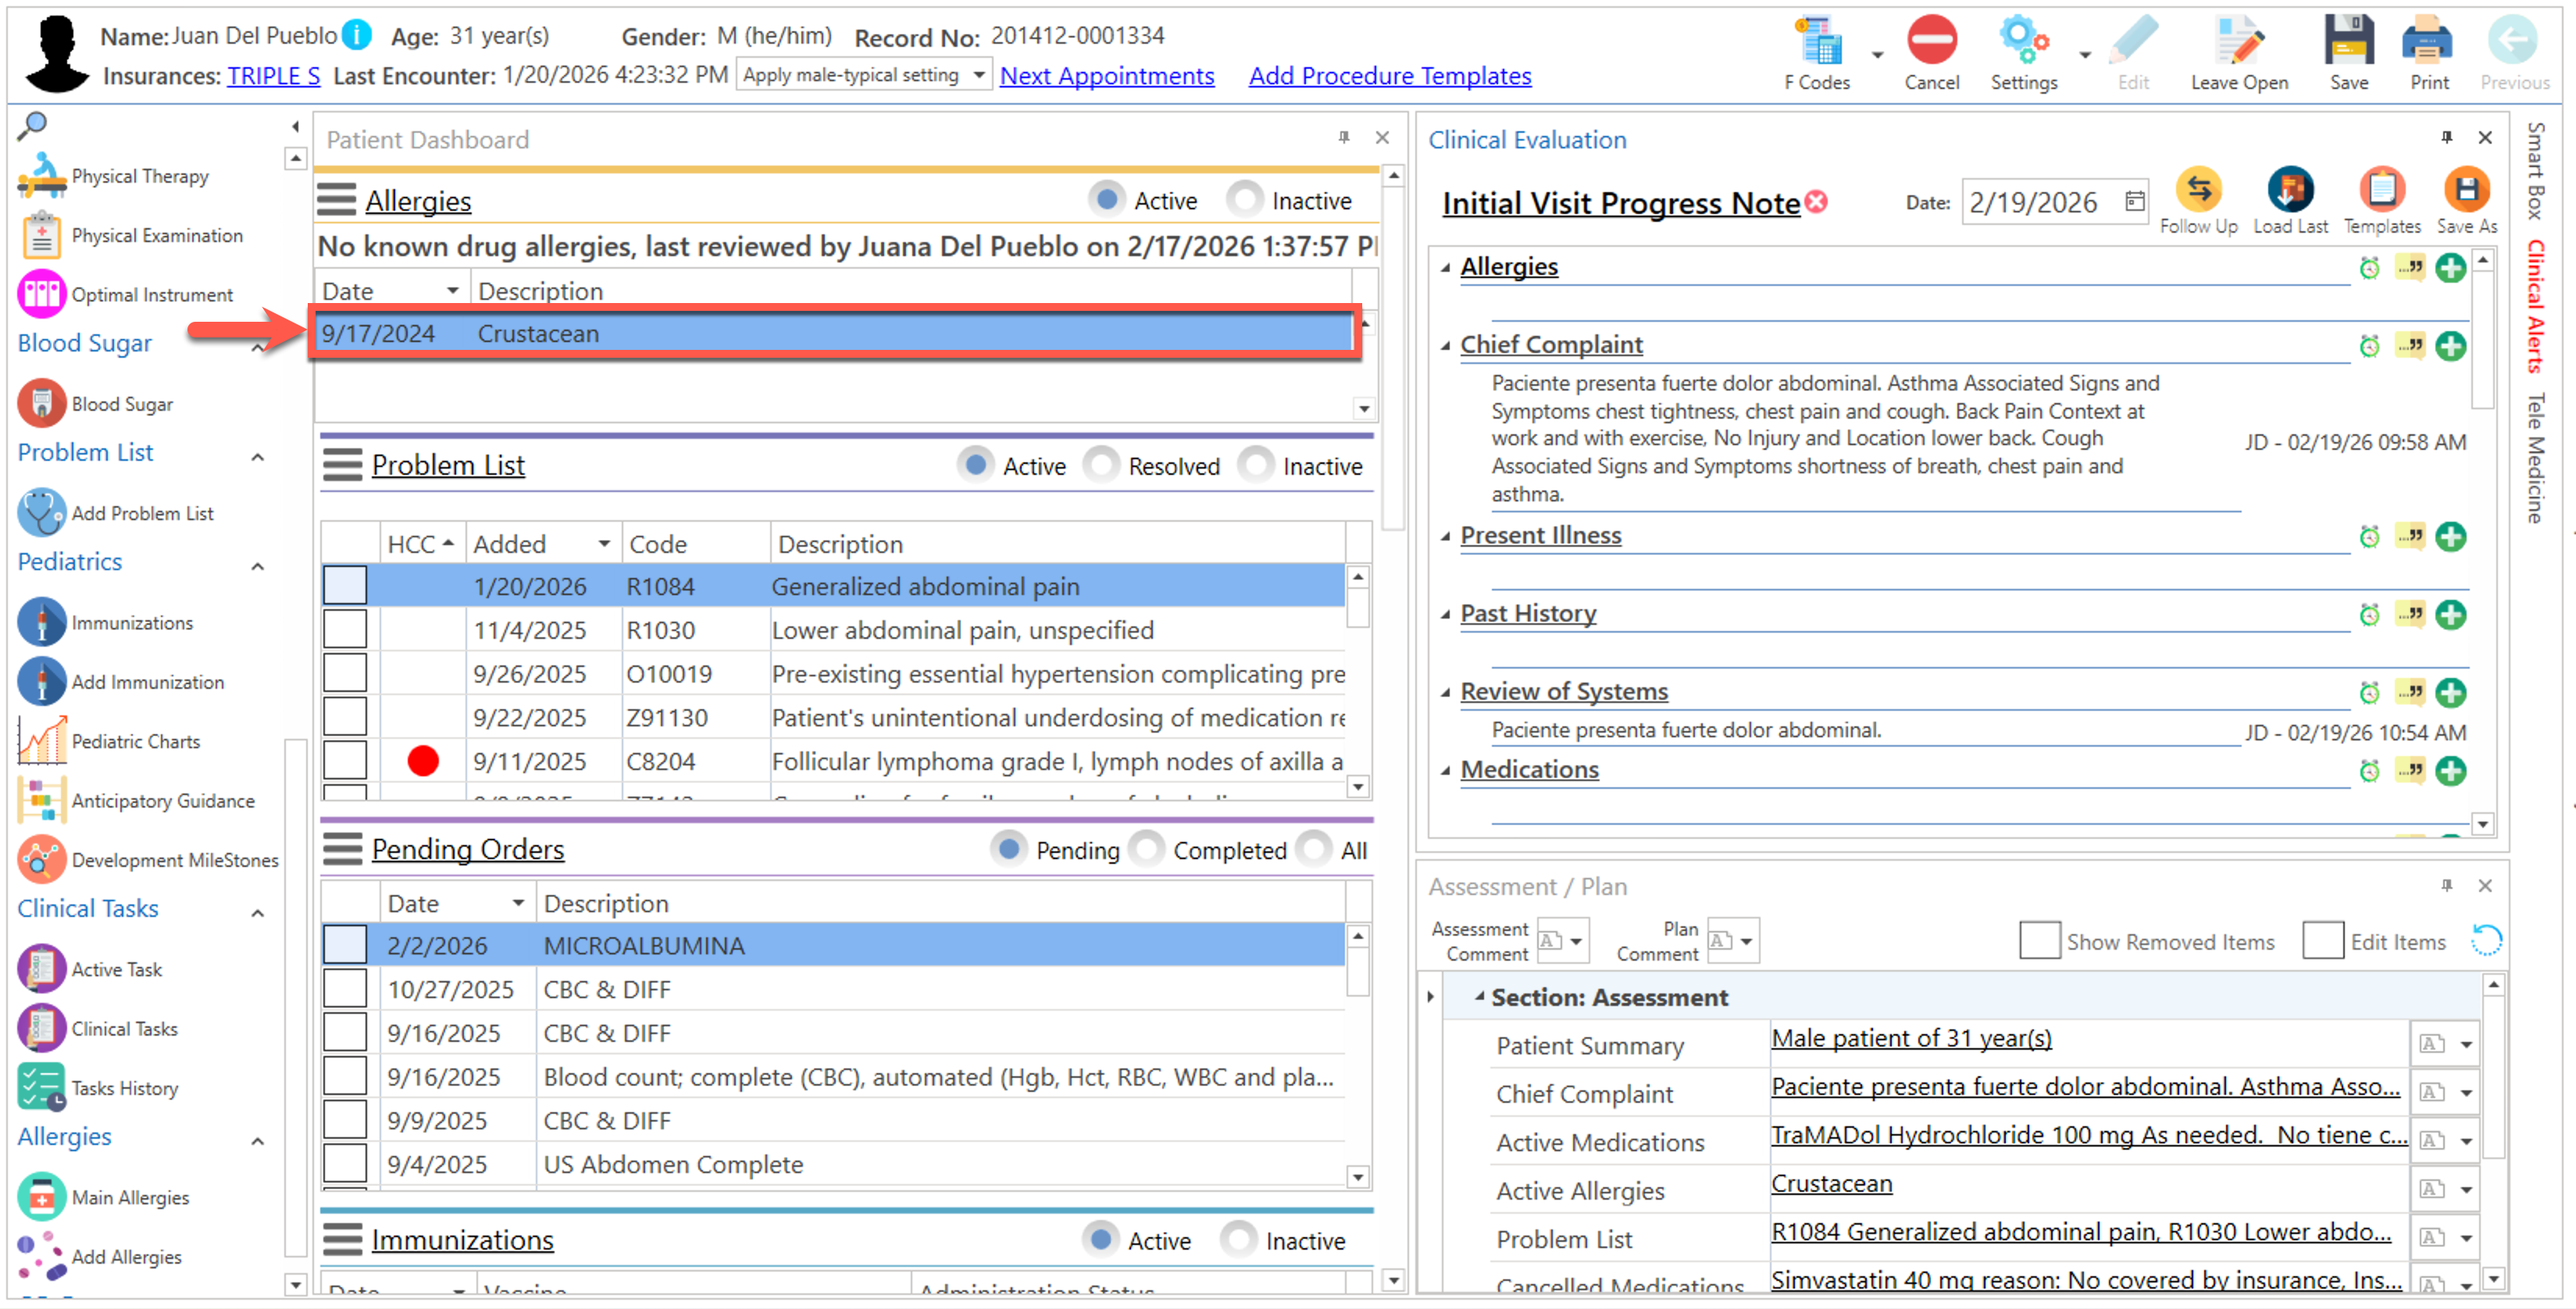The height and width of the screenshot is (1309, 2576).
Task: Select Resolved in the Problem List filter
Action: pyautogui.click(x=1101, y=465)
